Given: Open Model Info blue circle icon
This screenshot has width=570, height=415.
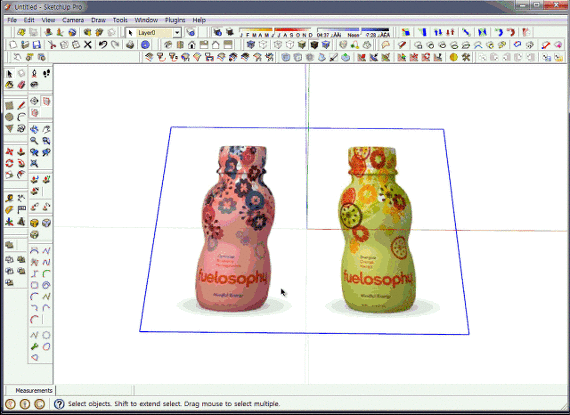Looking at the screenshot, I should [x=145, y=45].
